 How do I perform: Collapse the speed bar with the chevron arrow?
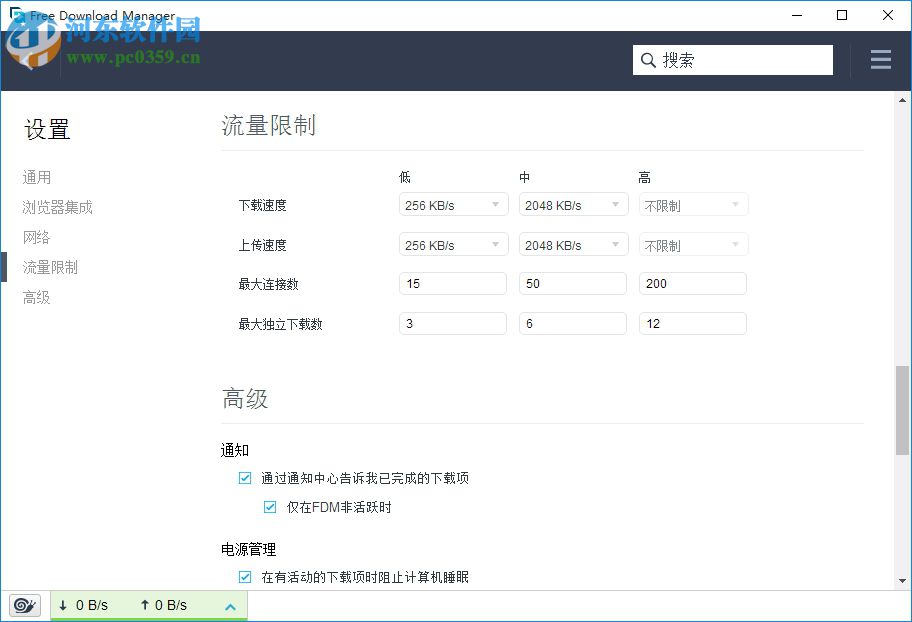[229, 605]
